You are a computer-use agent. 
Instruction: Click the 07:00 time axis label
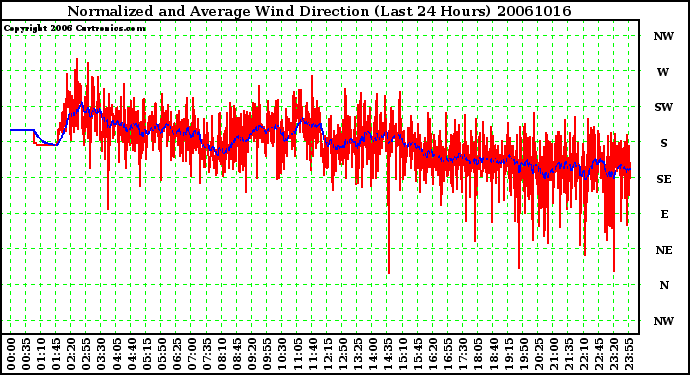click(192, 354)
